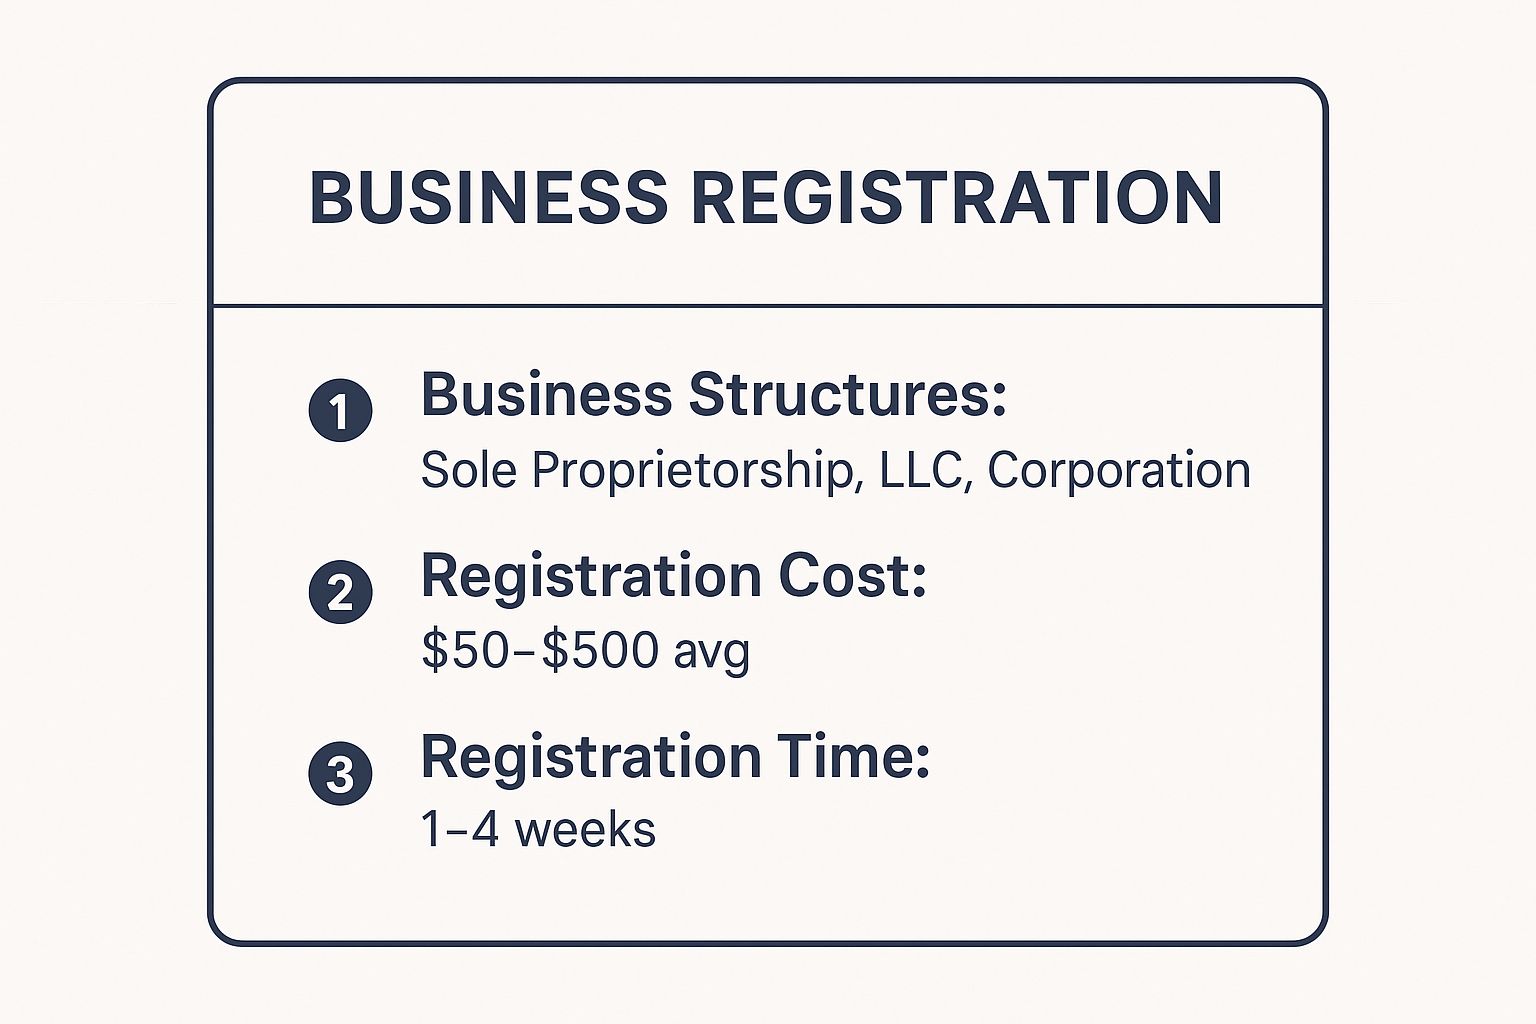Viewport: 1536px width, 1024px height.
Task: Click the number 1 circle icon
Action: point(341,410)
